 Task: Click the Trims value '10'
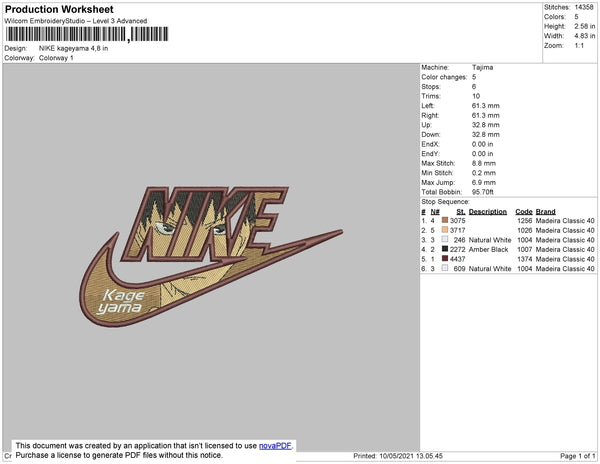(476, 96)
